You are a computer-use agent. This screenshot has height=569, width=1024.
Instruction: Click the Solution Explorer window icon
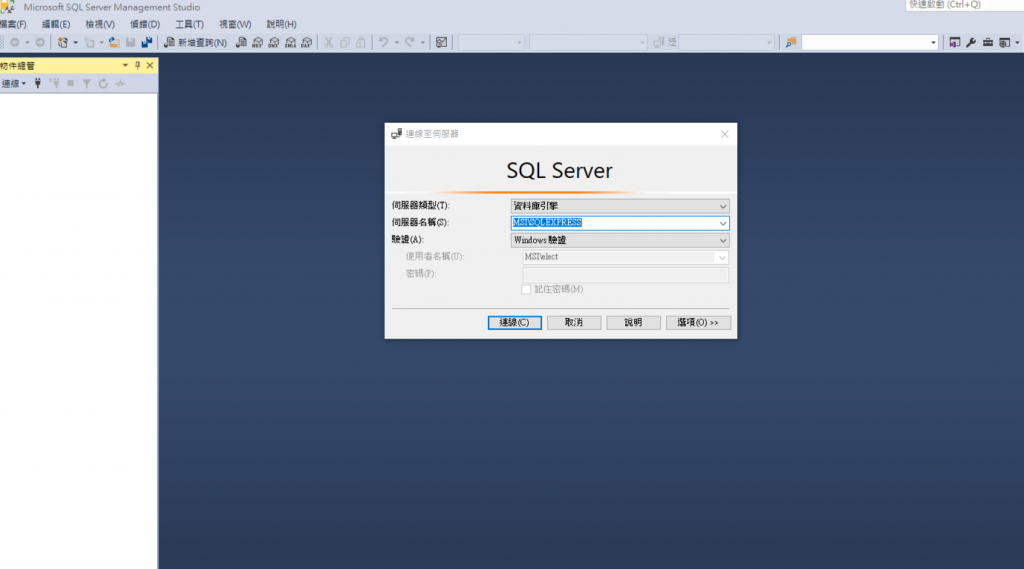coord(955,42)
